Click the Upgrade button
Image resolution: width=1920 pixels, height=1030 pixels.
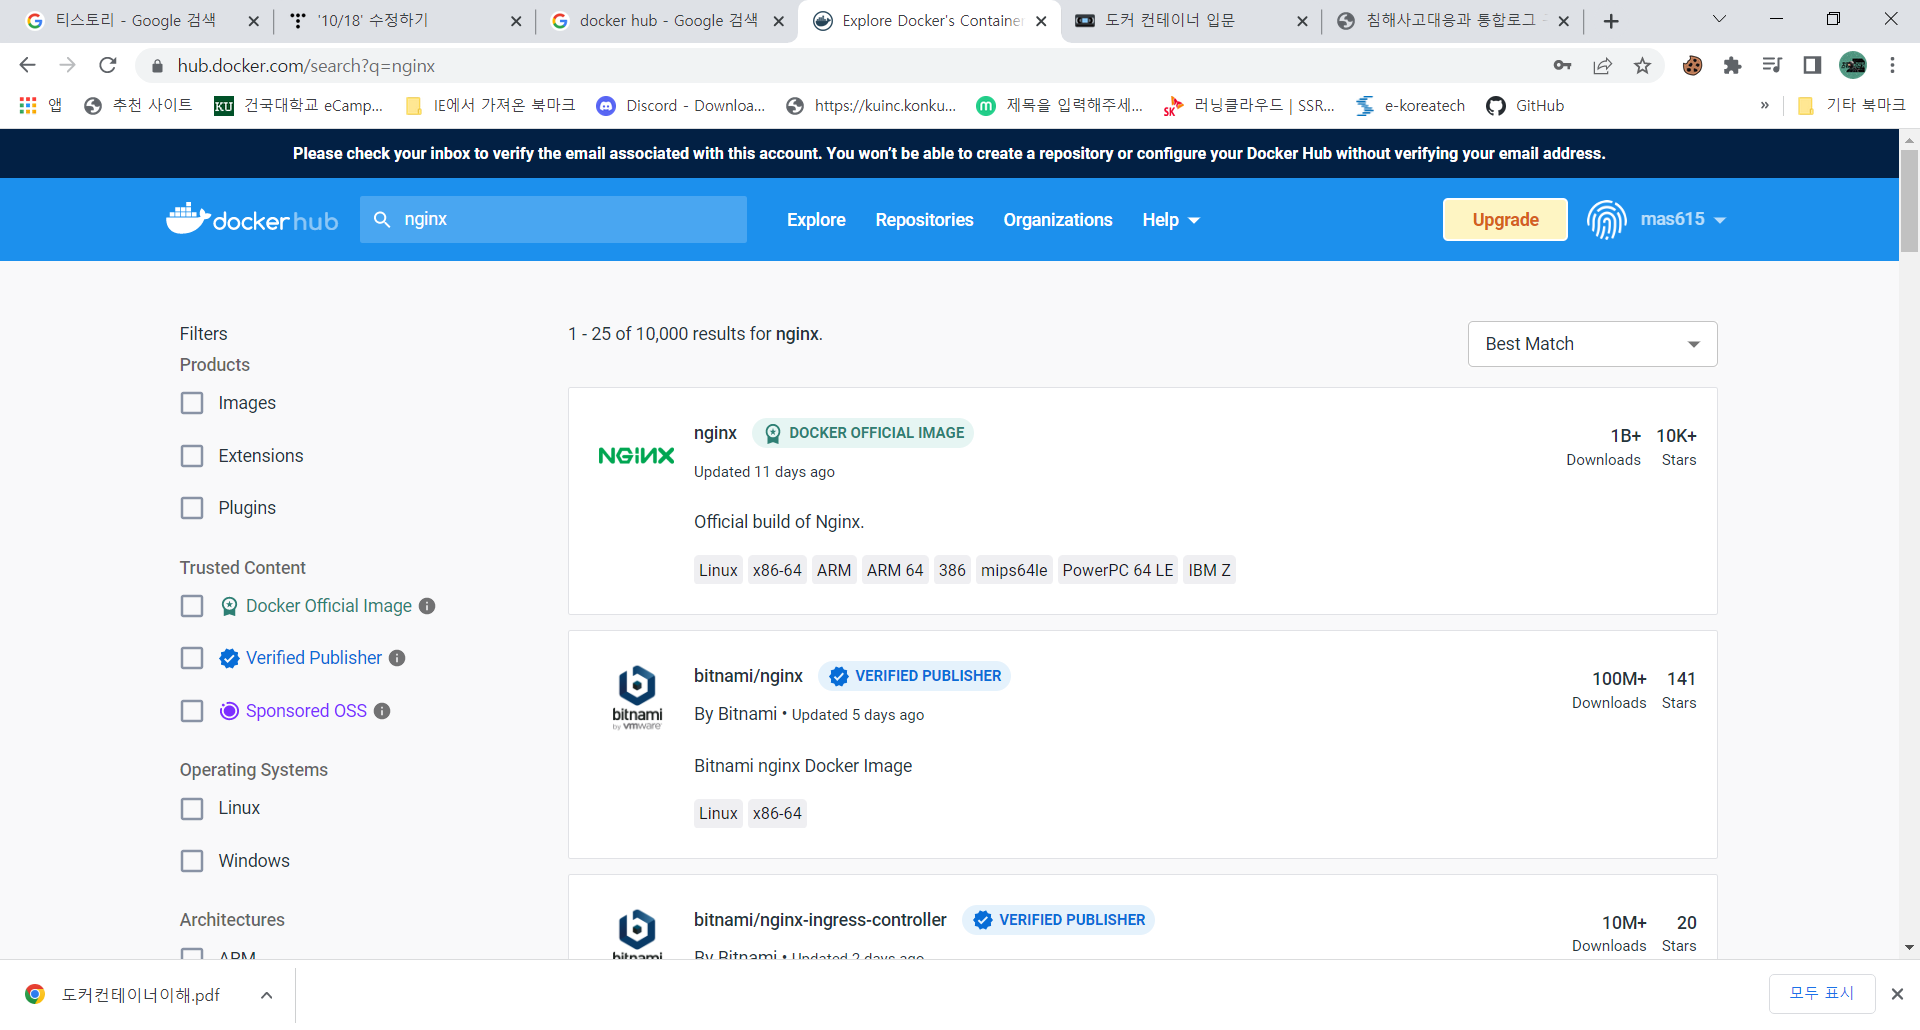[1505, 220]
